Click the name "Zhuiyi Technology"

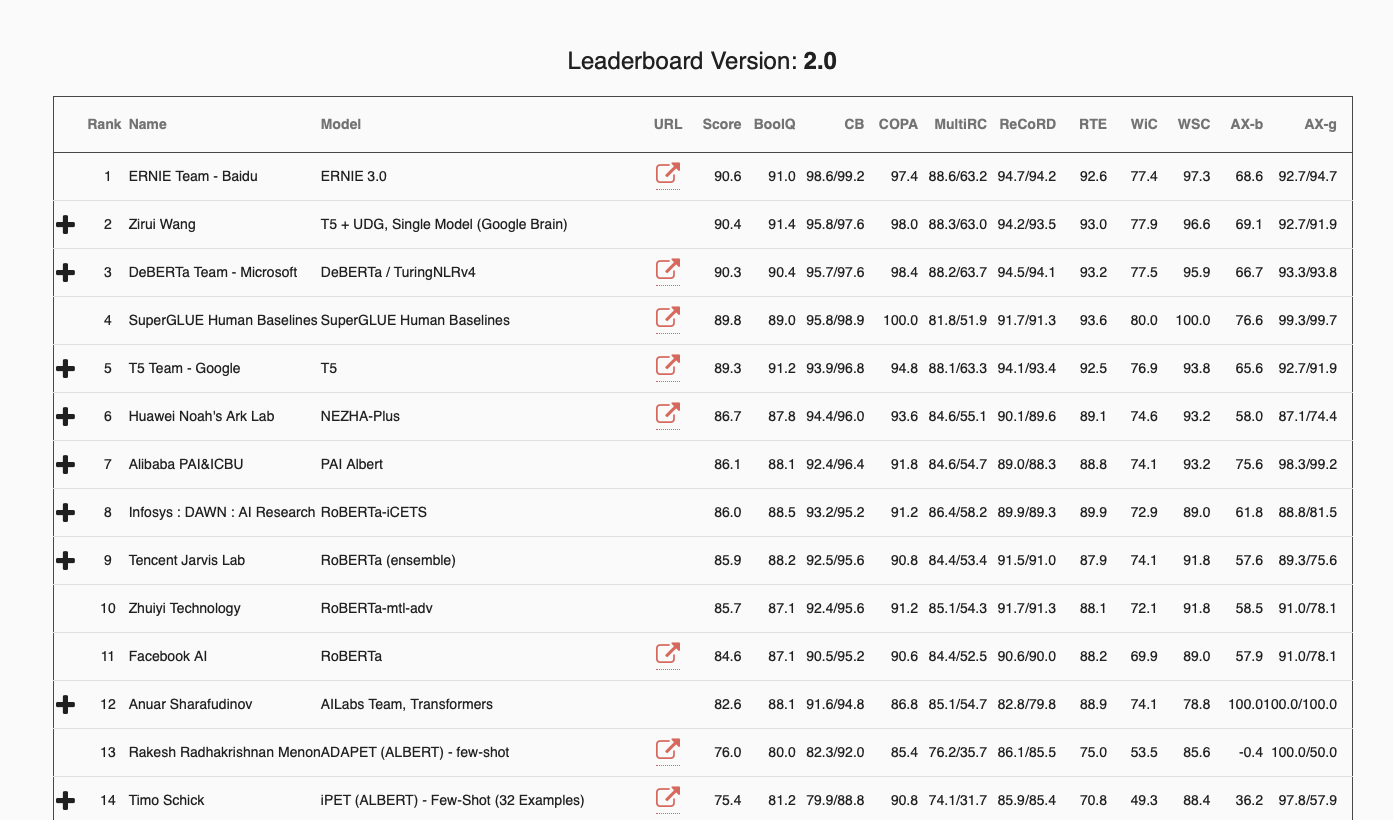(x=185, y=608)
